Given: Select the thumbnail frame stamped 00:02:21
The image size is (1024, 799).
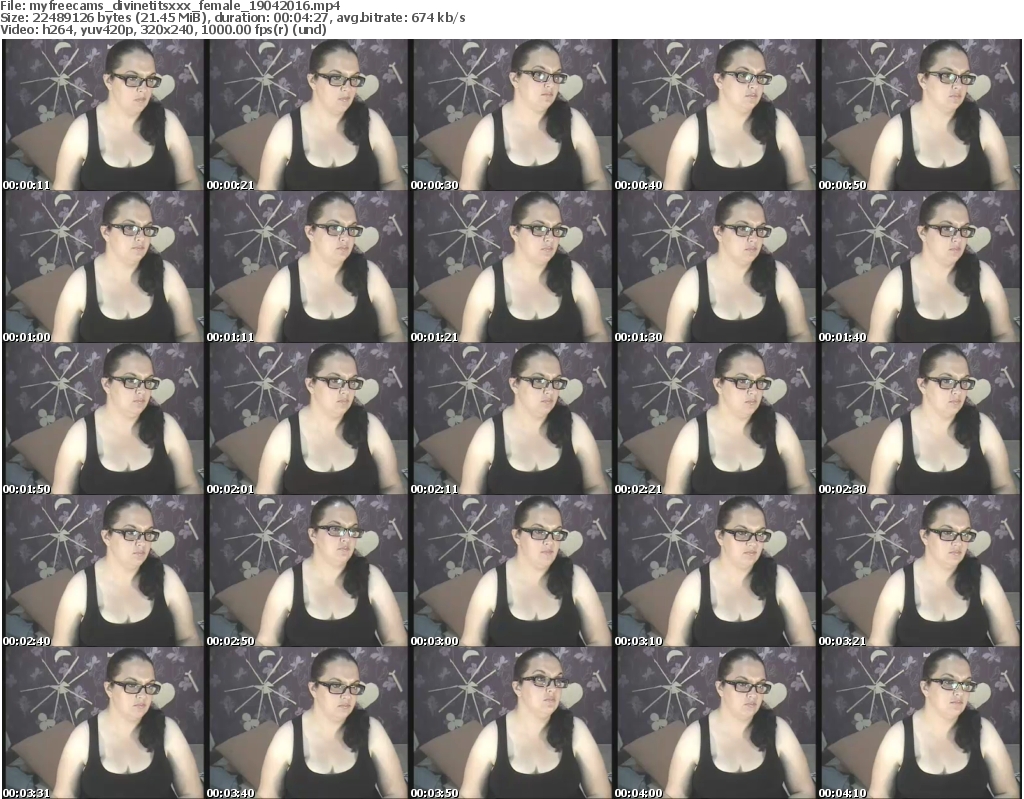Looking at the screenshot, I should pos(715,419).
